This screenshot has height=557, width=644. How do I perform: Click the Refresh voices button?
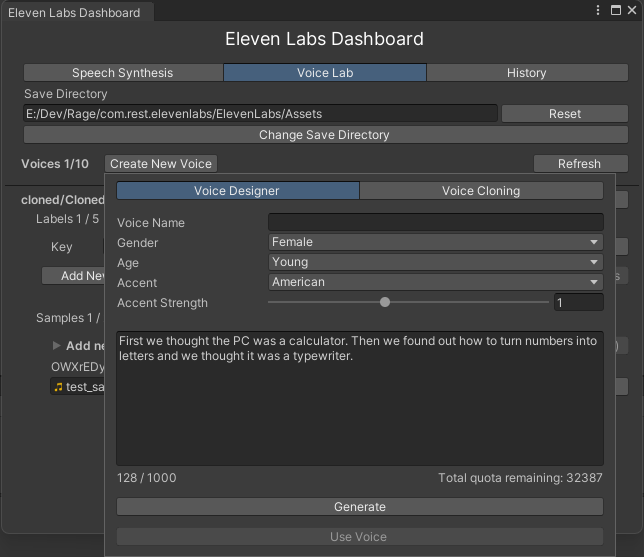(579, 164)
